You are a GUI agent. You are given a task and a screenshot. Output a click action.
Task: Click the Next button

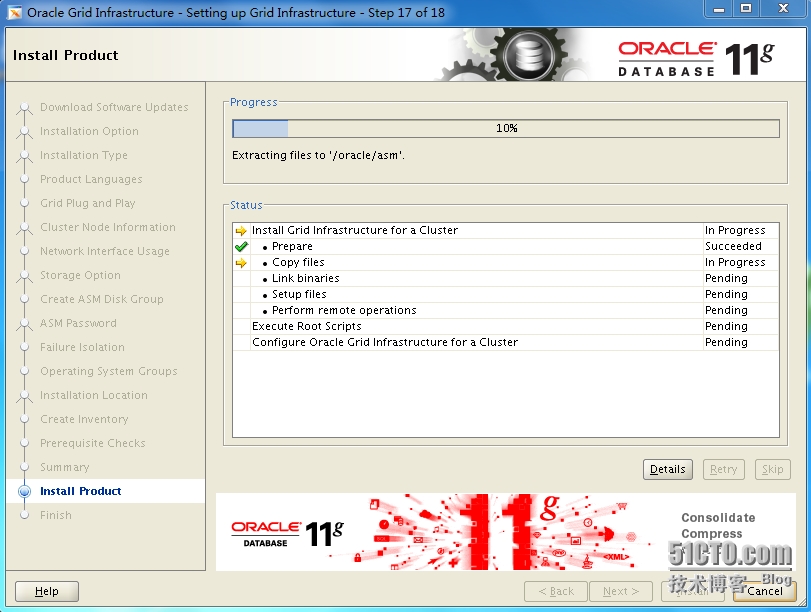point(621,591)
